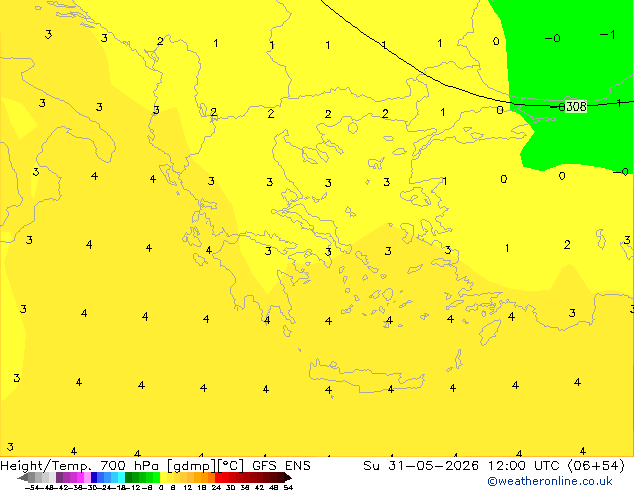
Task: Click the dark blue segment of the legend
Action: 94,477
